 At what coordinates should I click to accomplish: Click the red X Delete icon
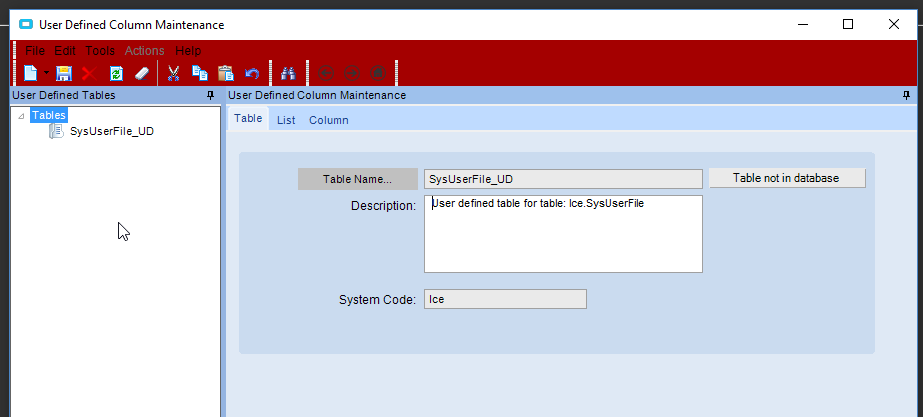pos(89,73)
